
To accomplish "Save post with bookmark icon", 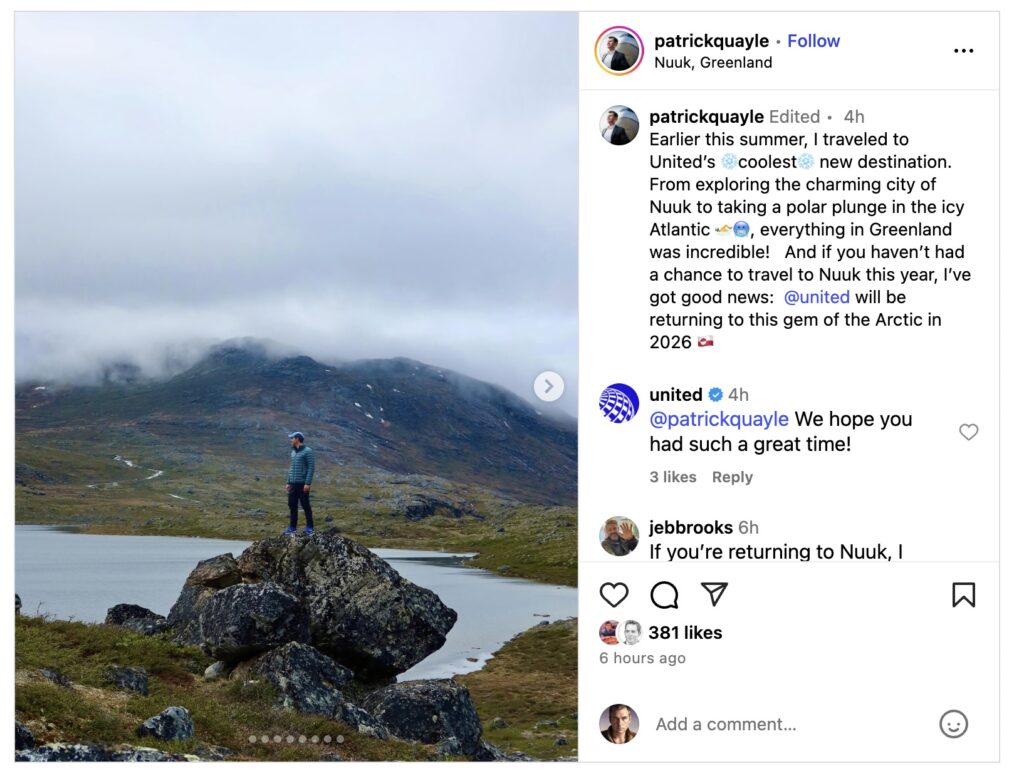I will click(963, 595).
